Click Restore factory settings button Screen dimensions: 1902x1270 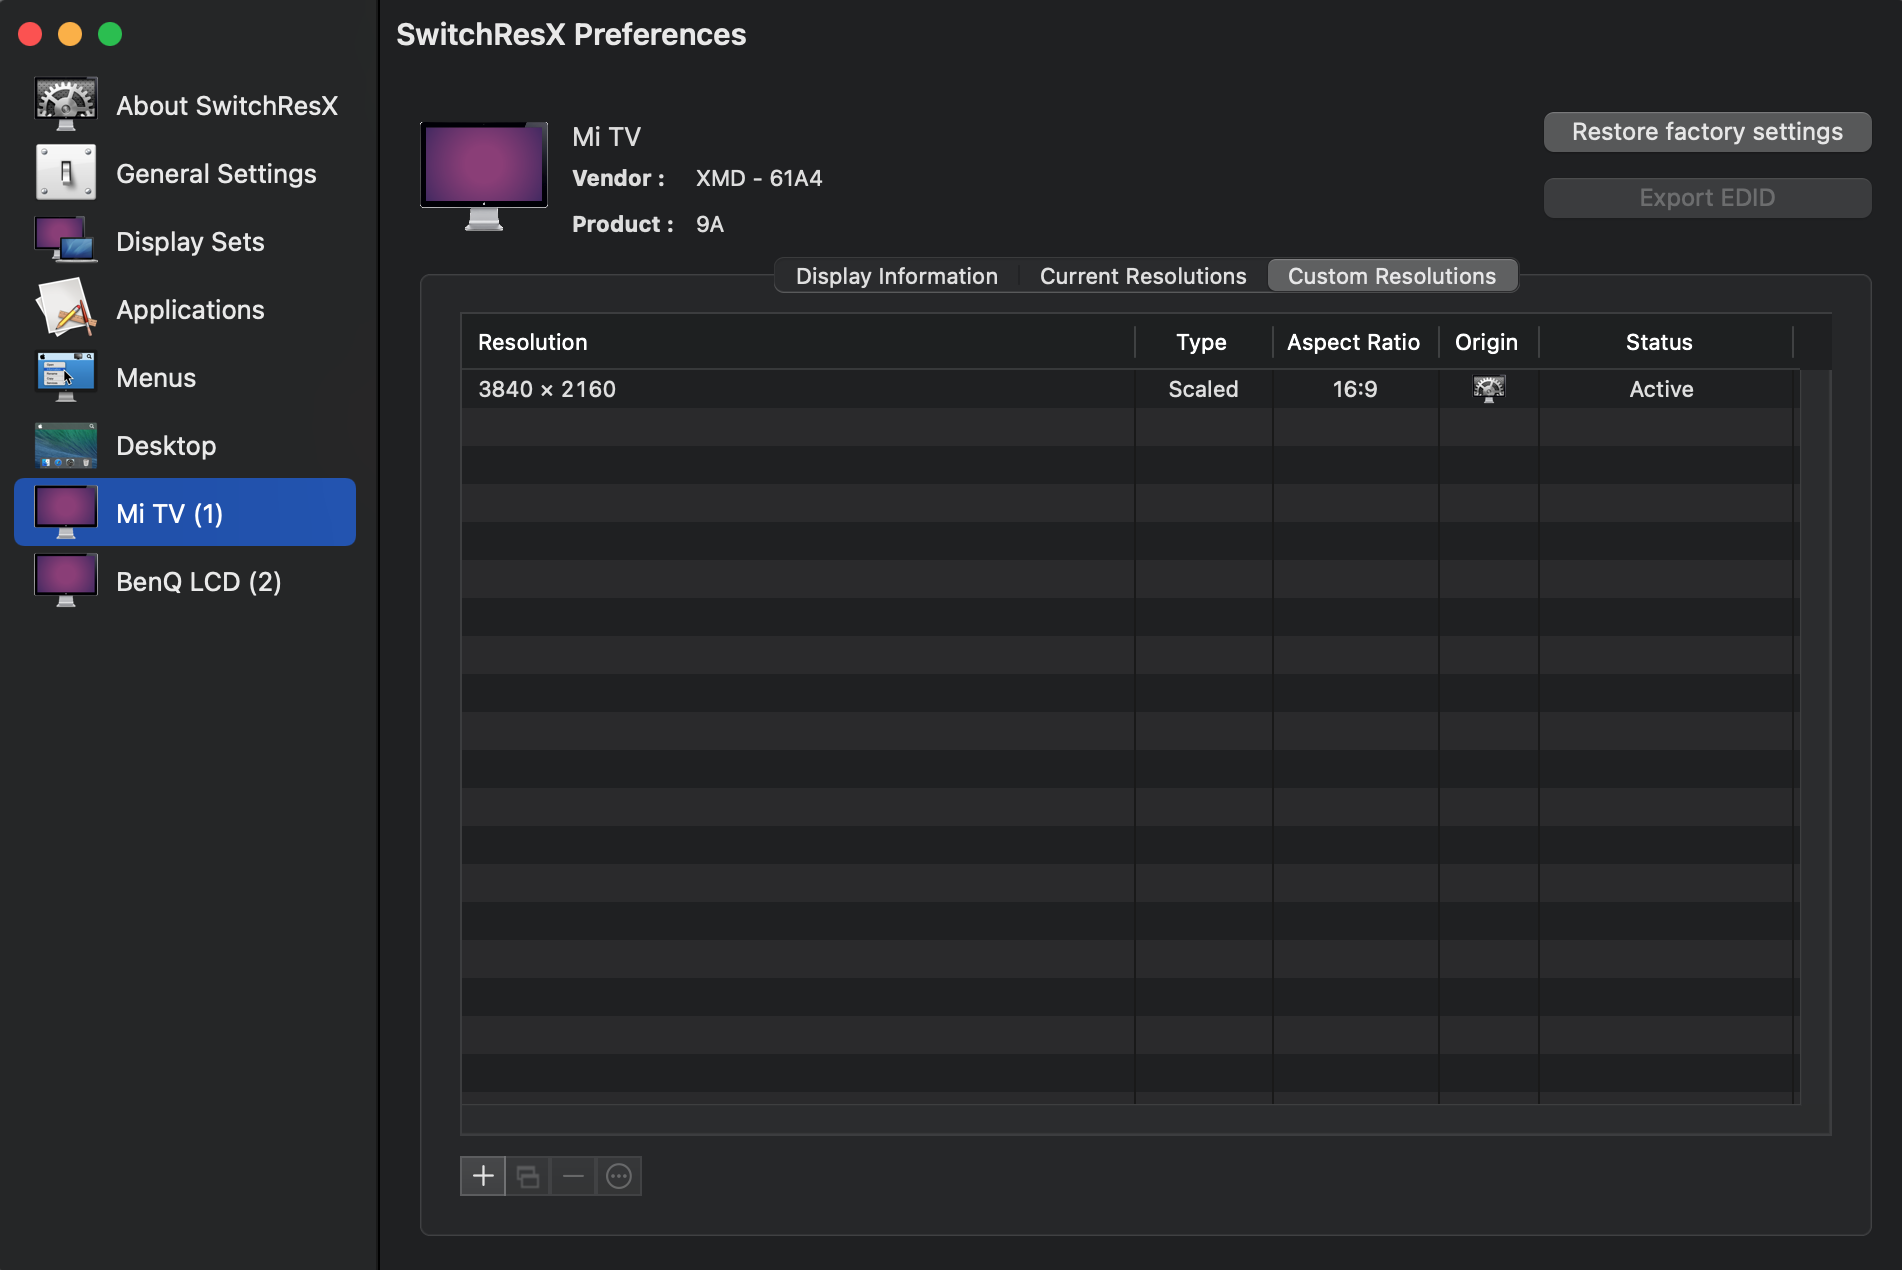[1707, 132]
